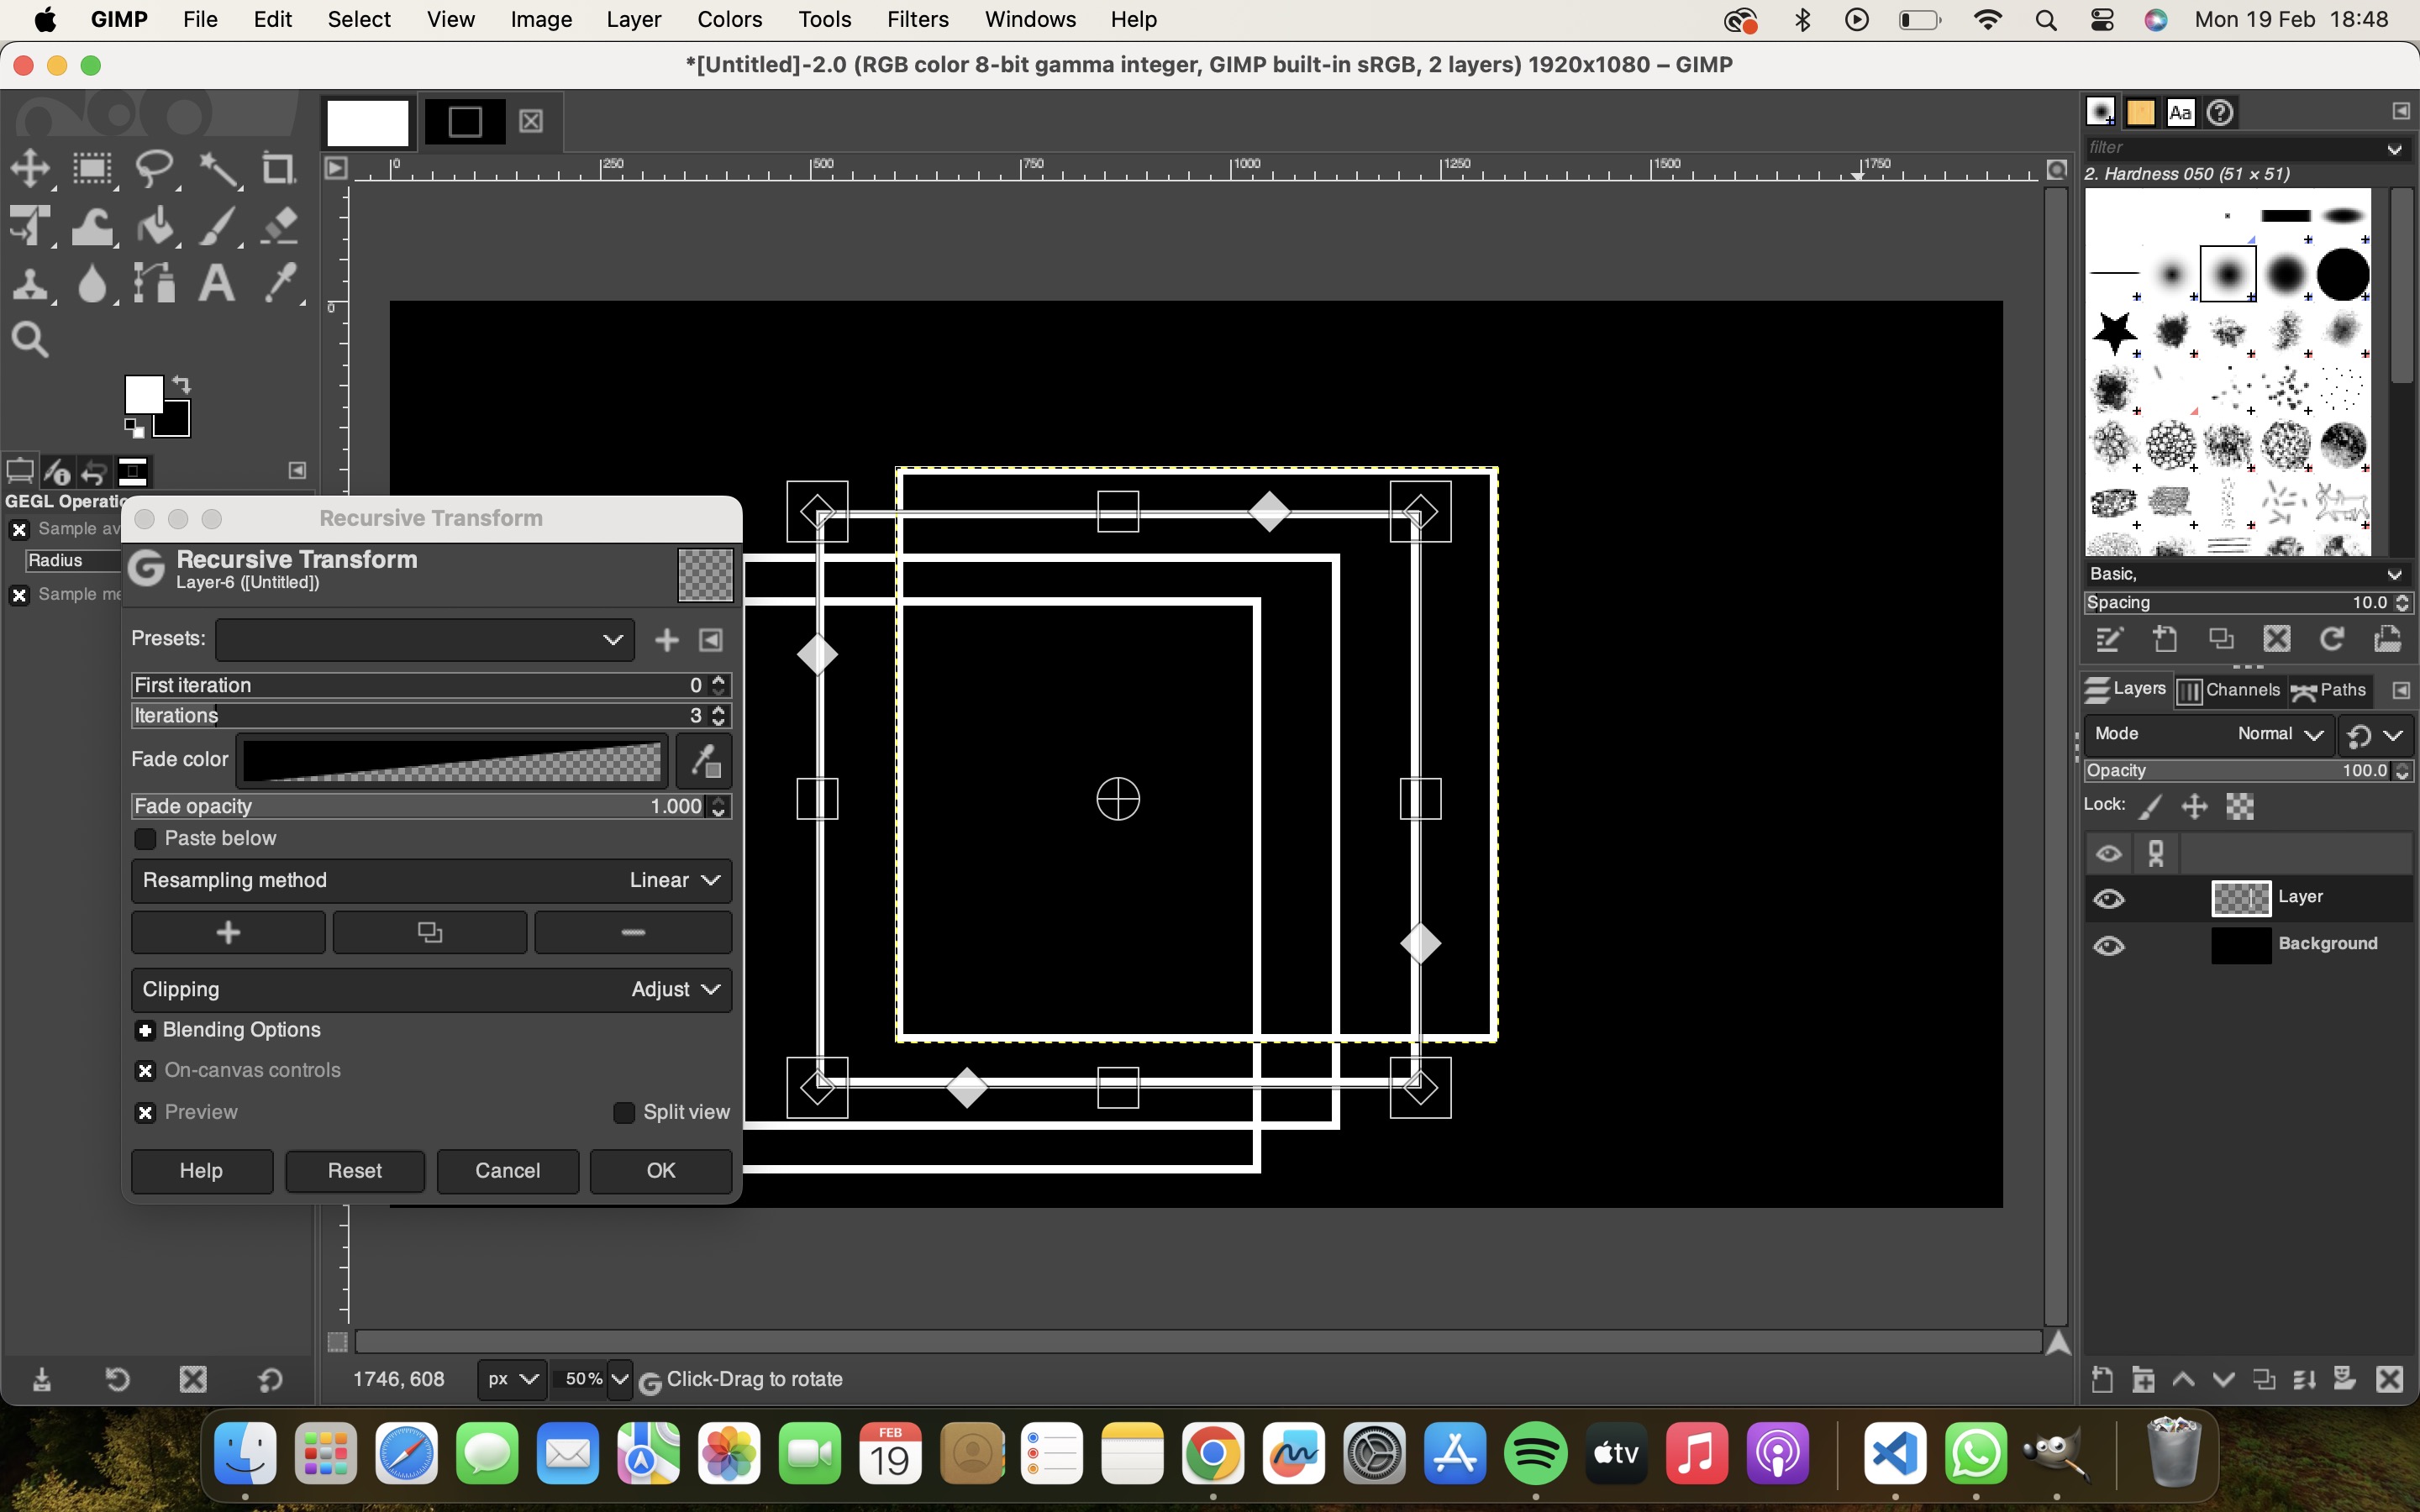
Task: Select the Rectangle Select tool
Action: pos(91,167)
